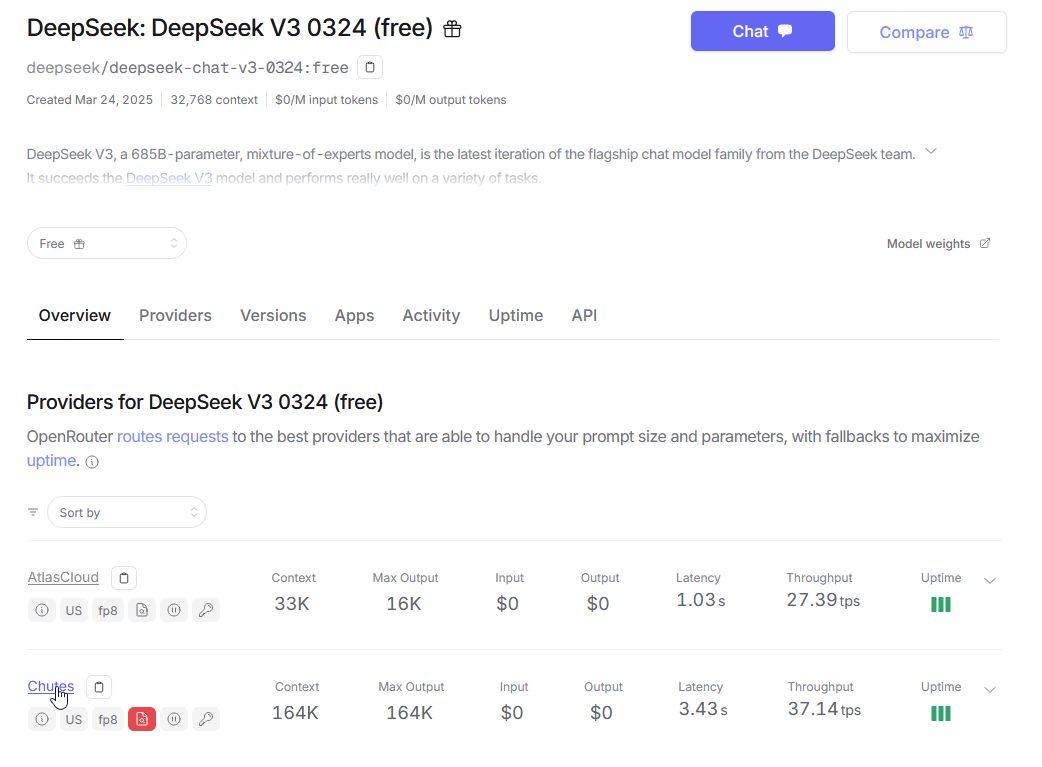
Task: Click the AtlasCloud pause icon
Action: point(173,609)
